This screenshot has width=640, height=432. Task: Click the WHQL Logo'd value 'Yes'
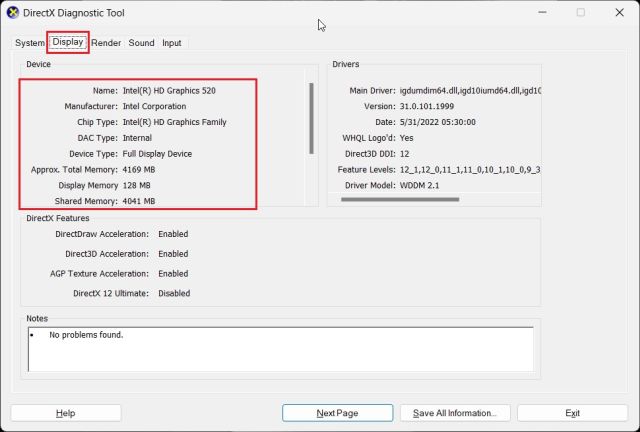407,138
